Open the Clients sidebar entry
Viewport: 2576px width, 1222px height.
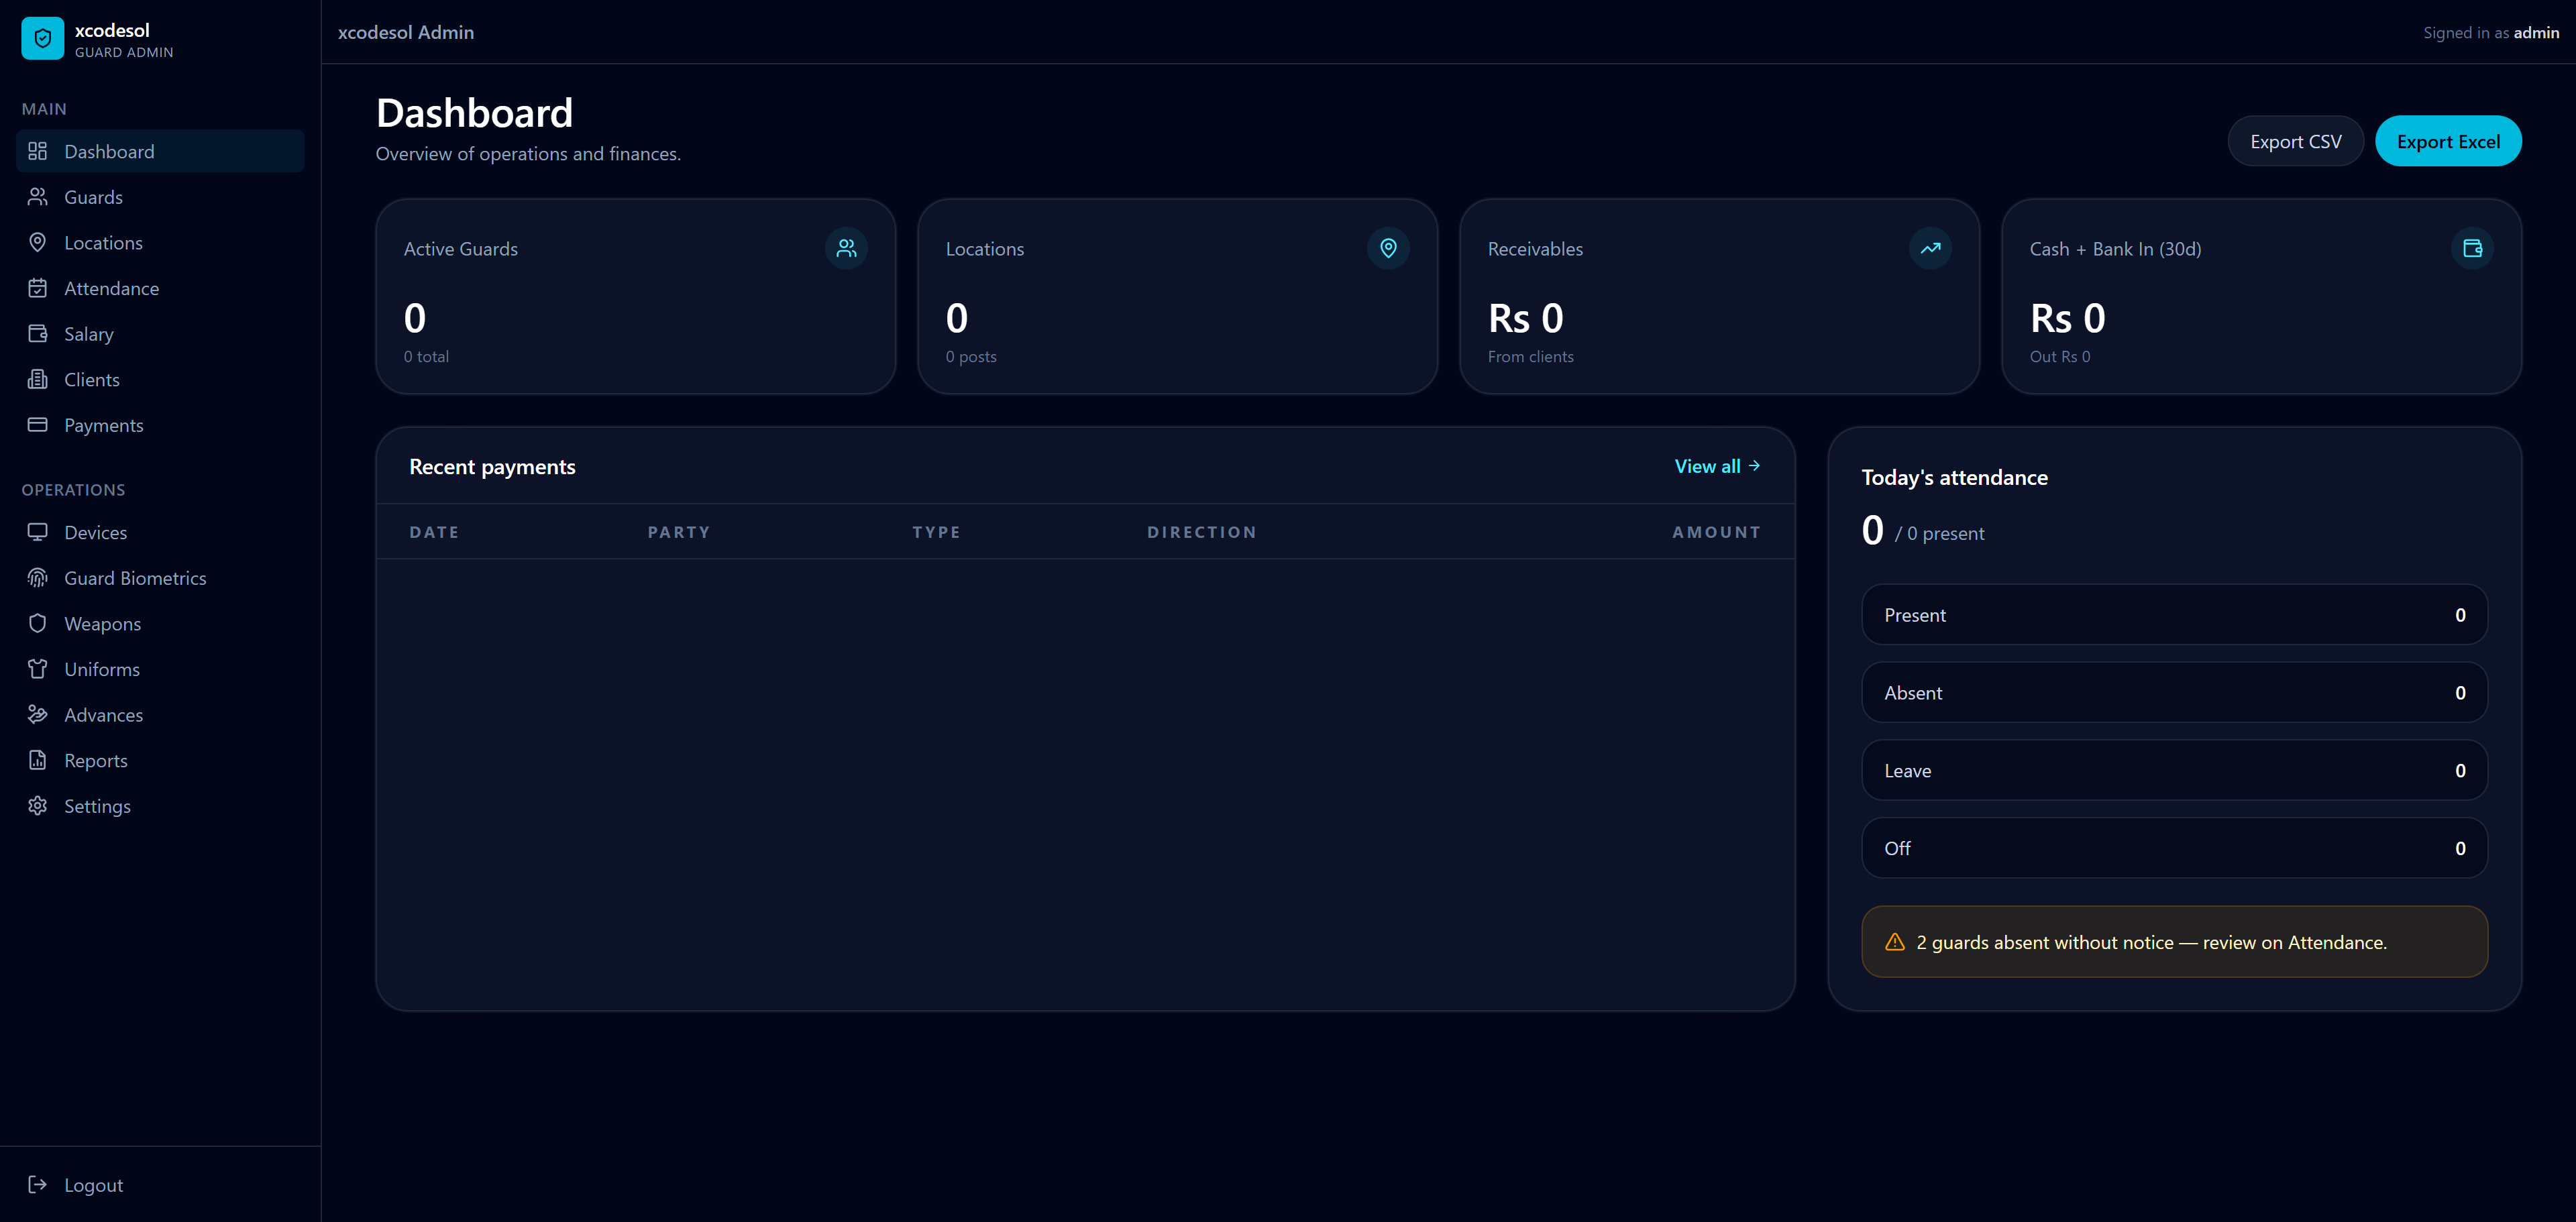160,380
